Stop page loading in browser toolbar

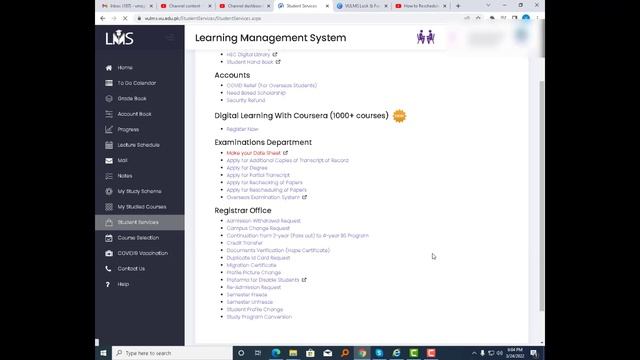125,18
